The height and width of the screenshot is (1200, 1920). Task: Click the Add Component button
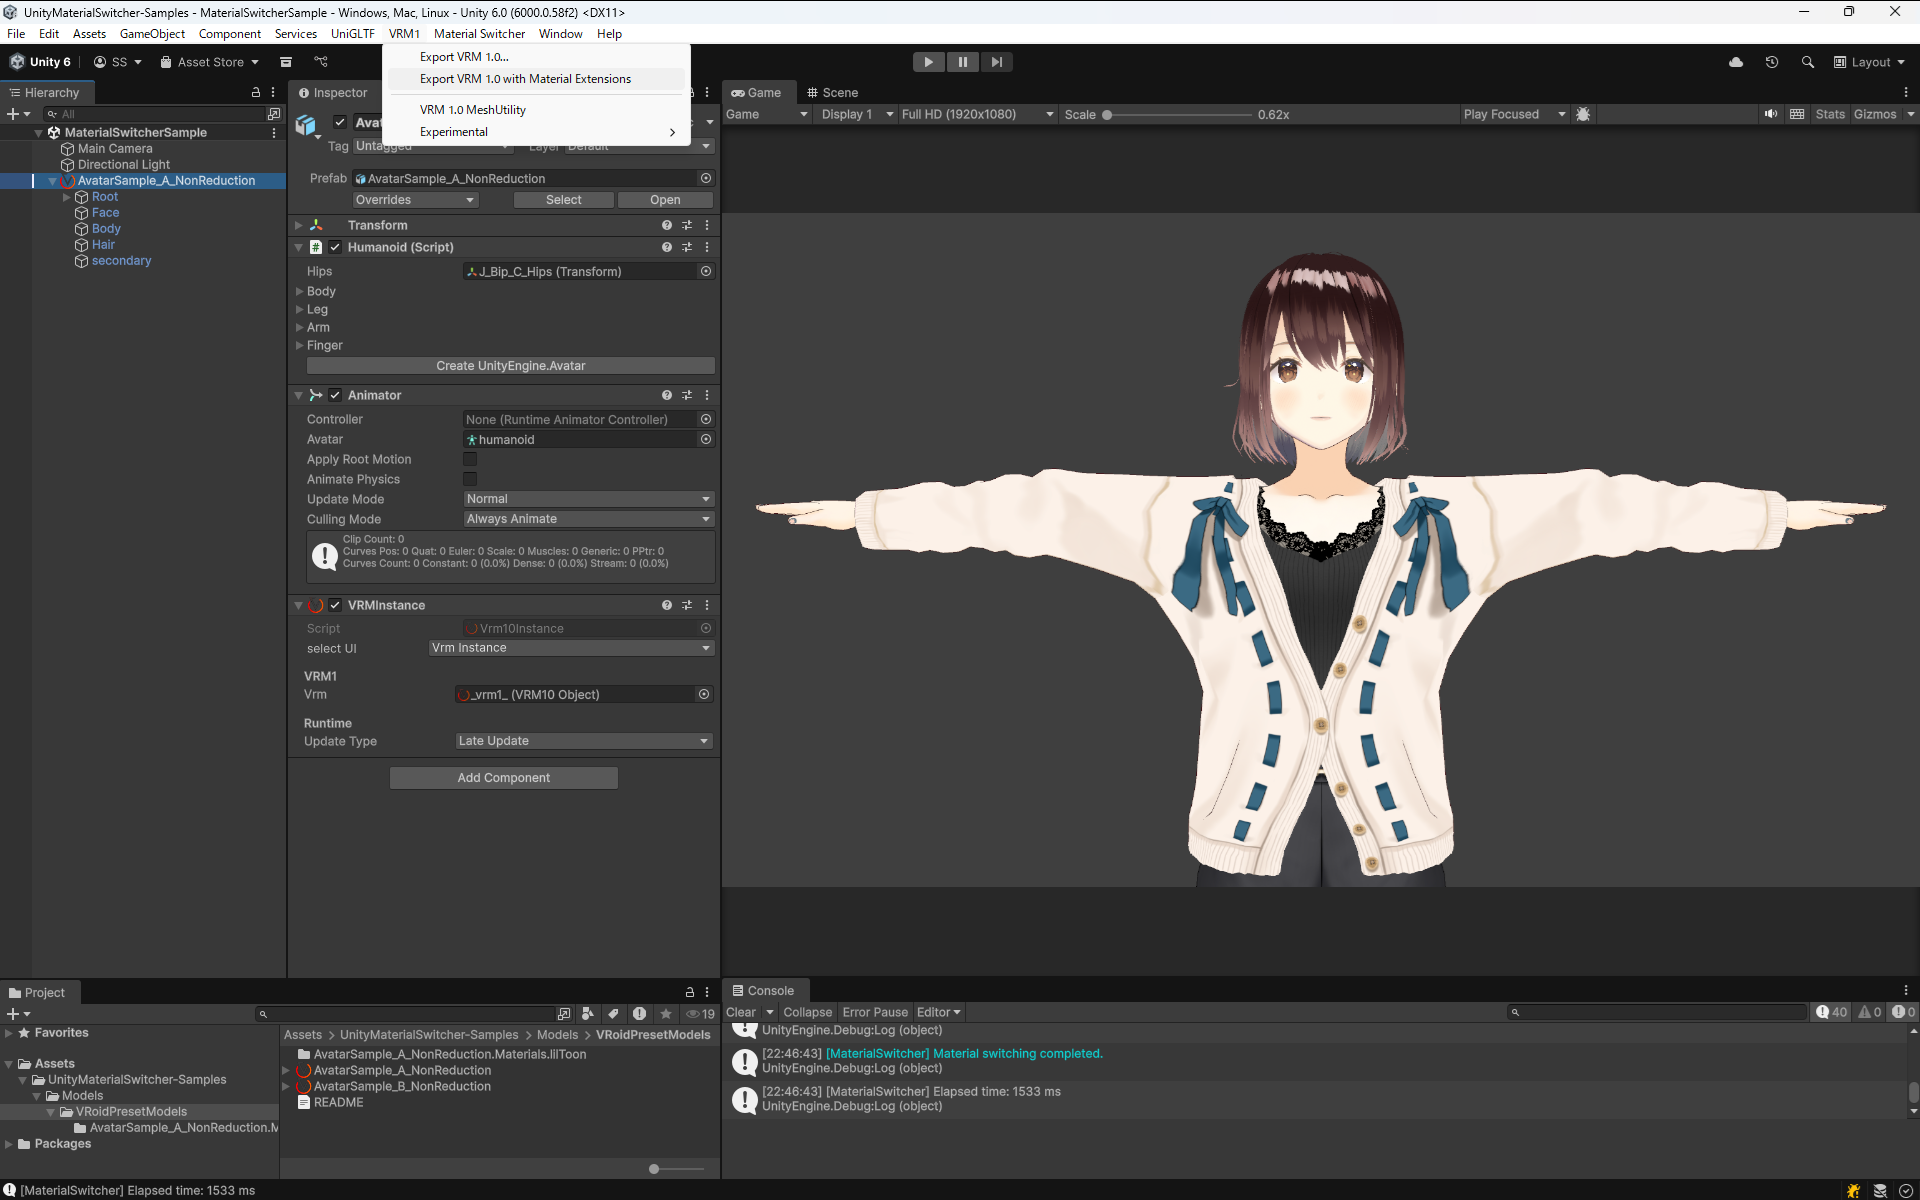click(x=503, y=778)
